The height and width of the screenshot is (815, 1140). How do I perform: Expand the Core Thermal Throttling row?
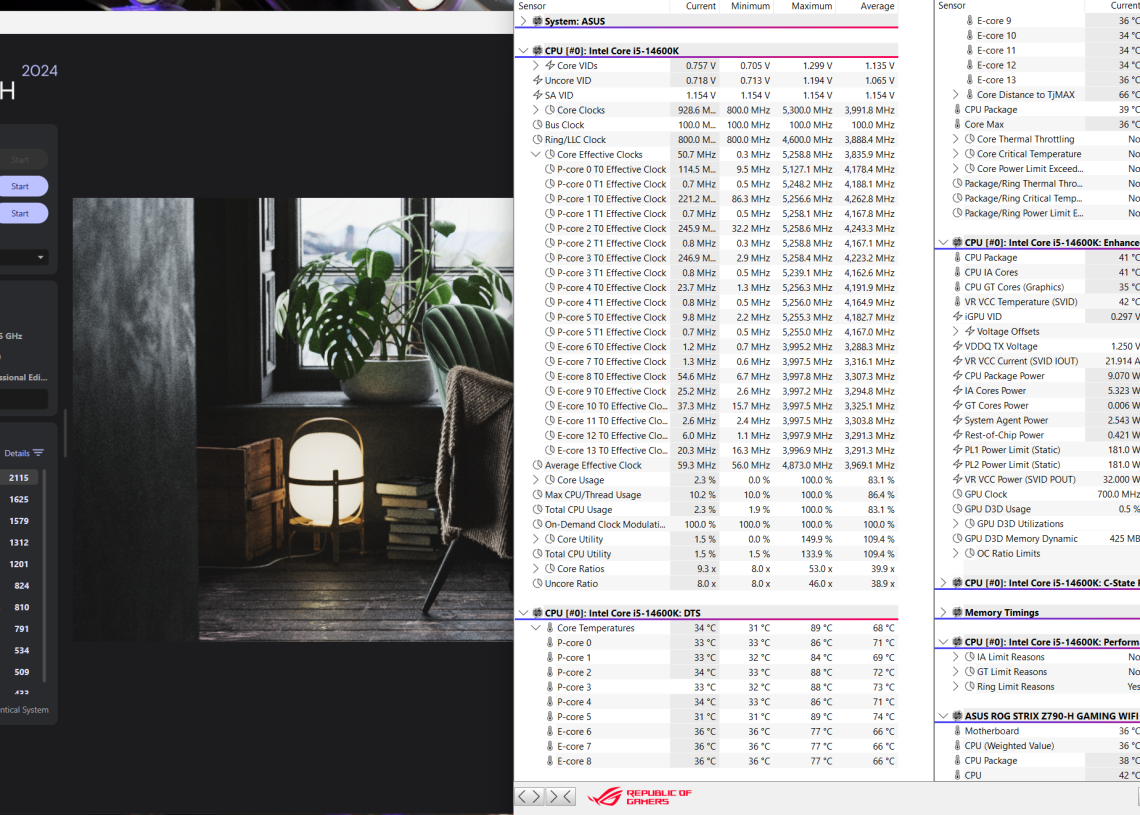tap(955, 139)
